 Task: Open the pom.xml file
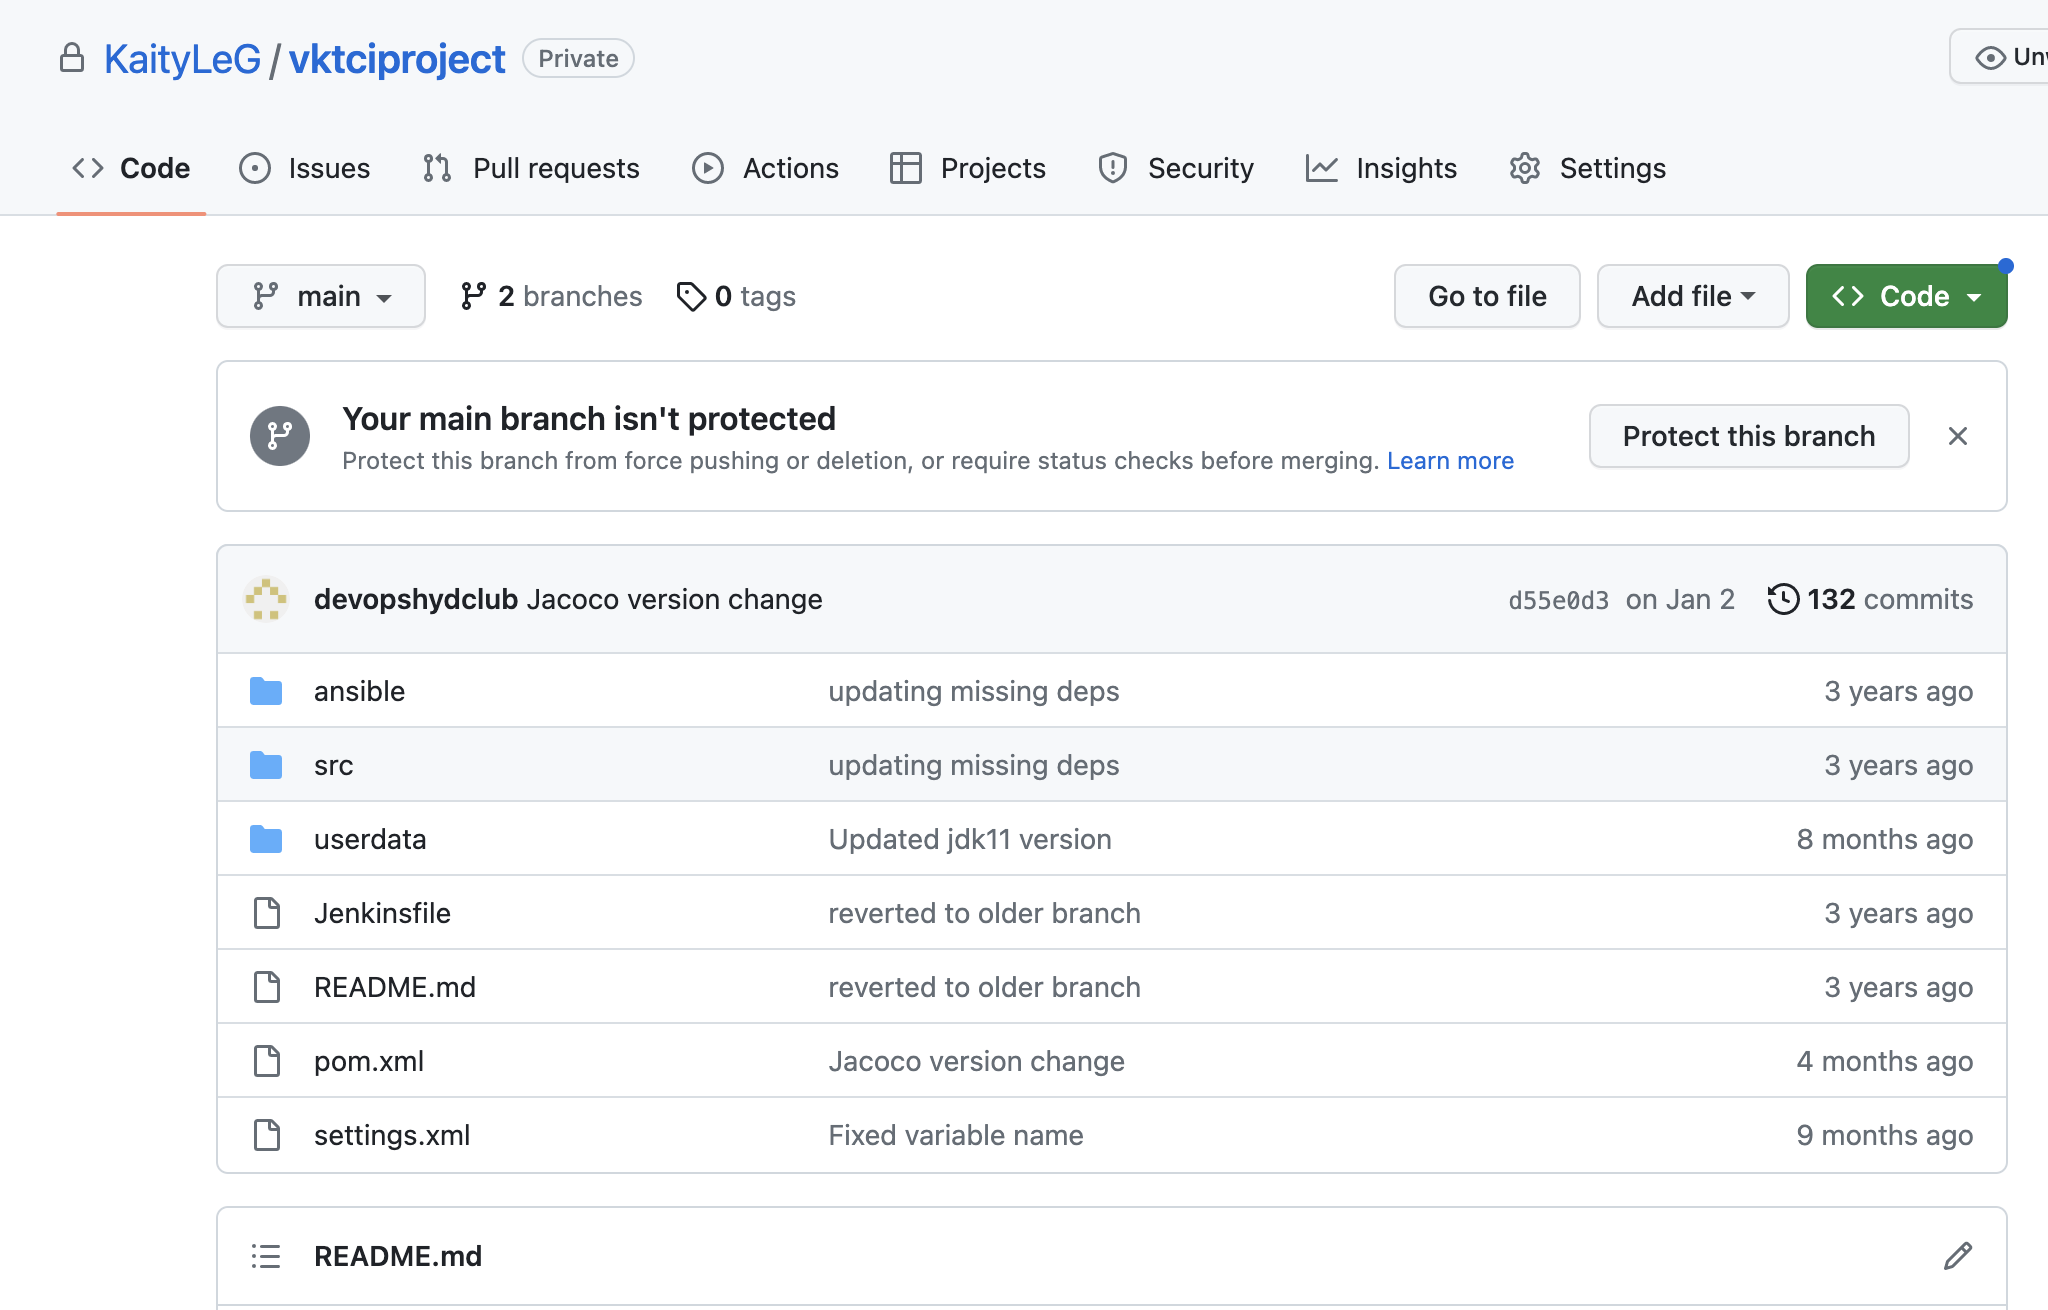tap(369, 1061)
